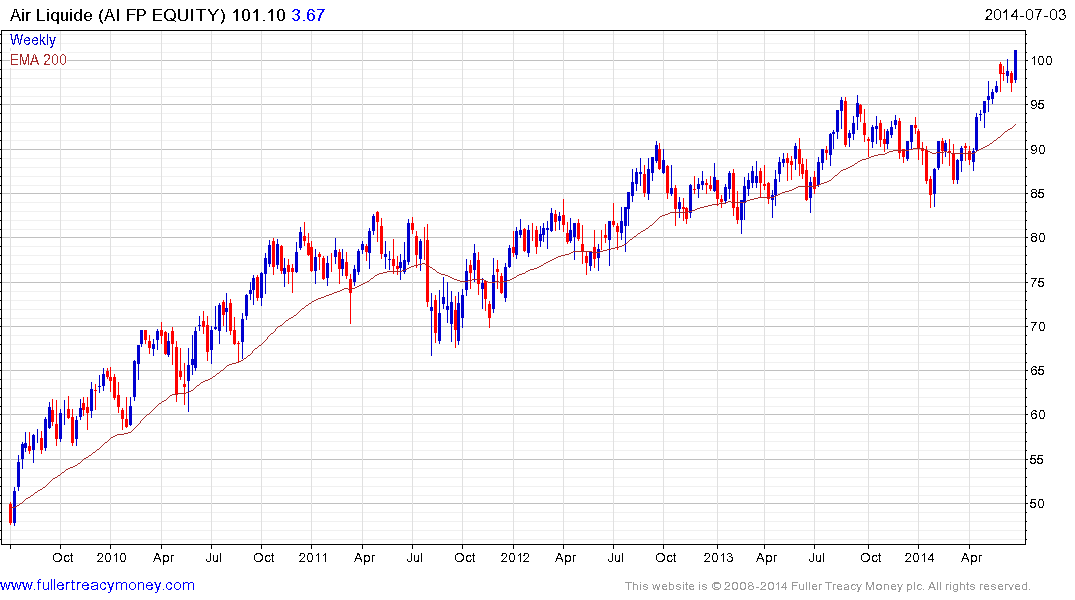Click the 'Apr' label following 2014

click(x=971, y=558)
